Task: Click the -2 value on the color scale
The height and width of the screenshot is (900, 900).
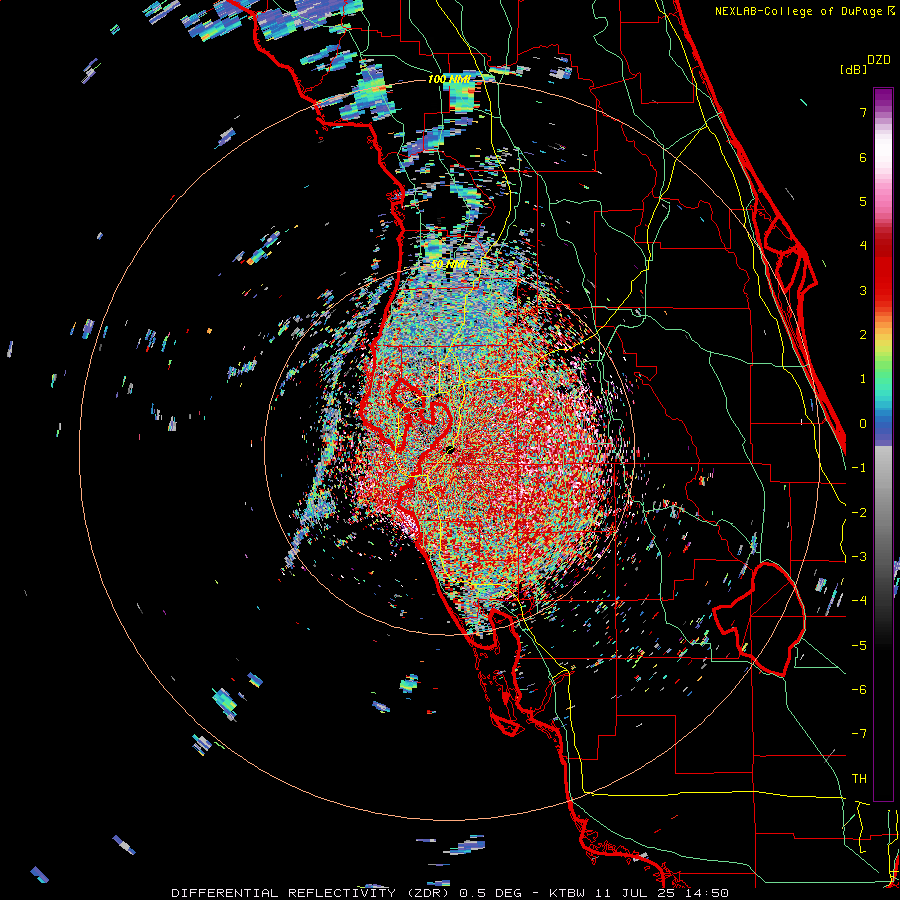Action: tap(859, 513)
